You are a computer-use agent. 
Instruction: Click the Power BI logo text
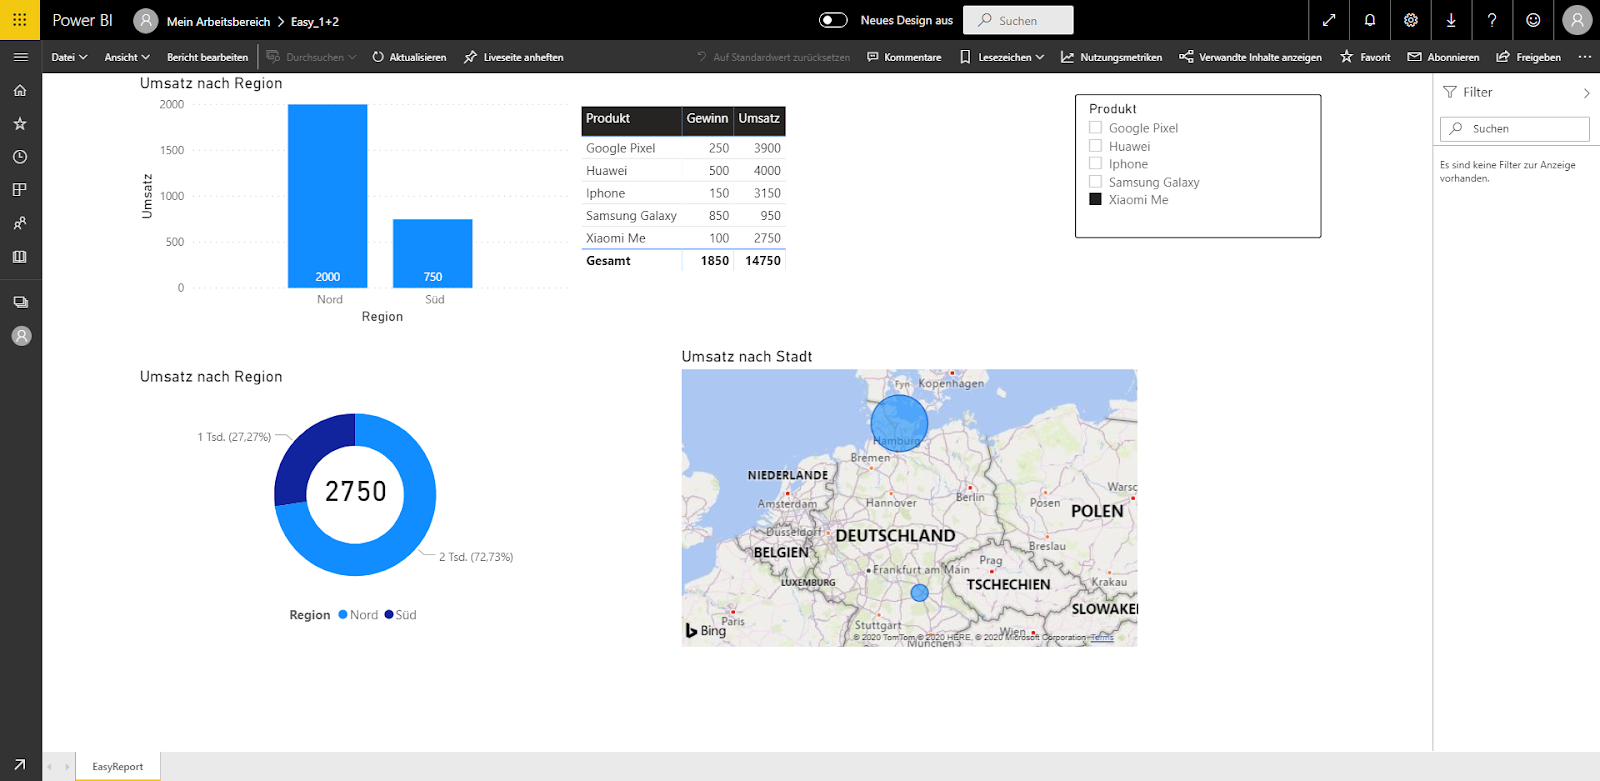[x=82, y=20]
